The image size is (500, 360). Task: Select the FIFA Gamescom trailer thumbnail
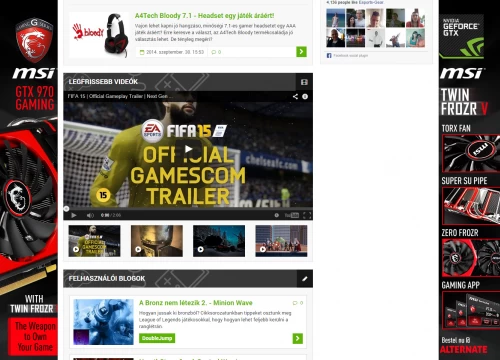click(x=94, y=241)
